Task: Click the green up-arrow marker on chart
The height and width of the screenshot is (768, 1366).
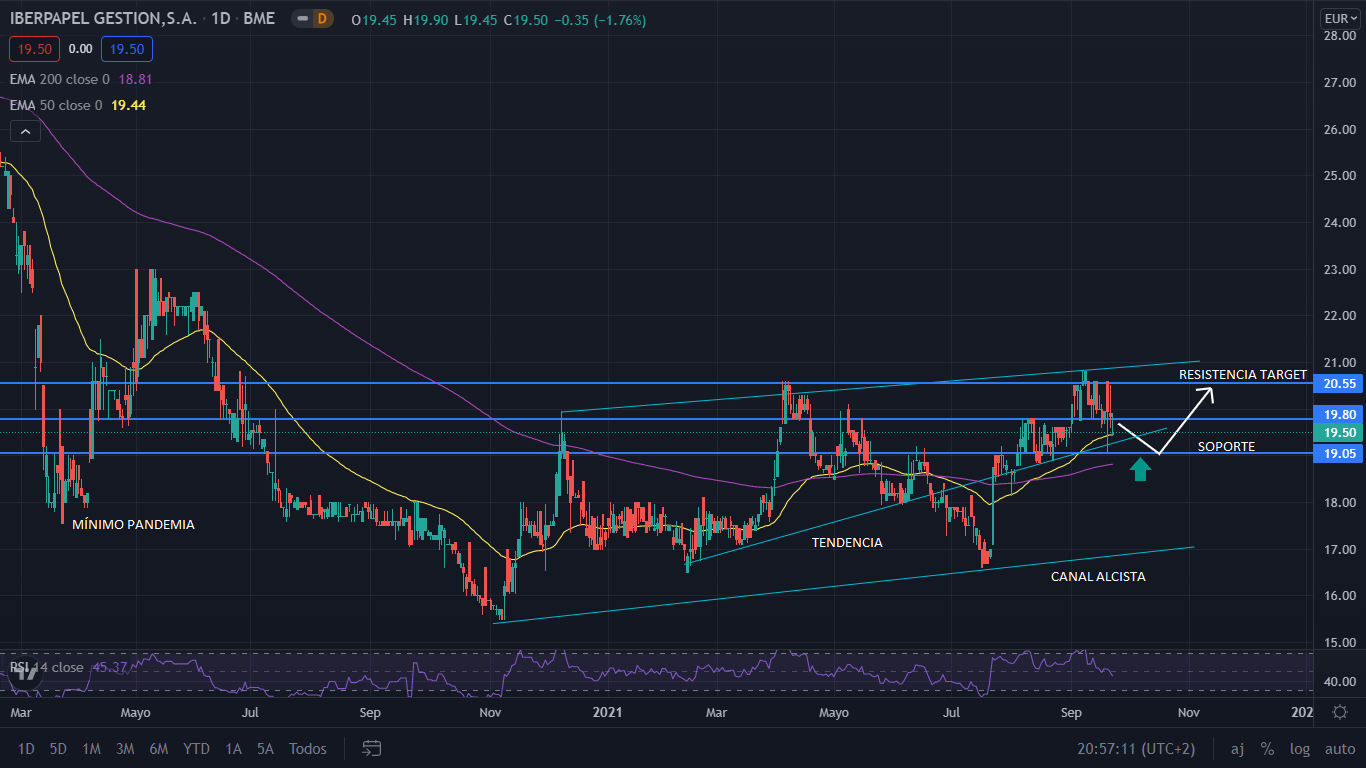Action: (x=1139, y=469)
